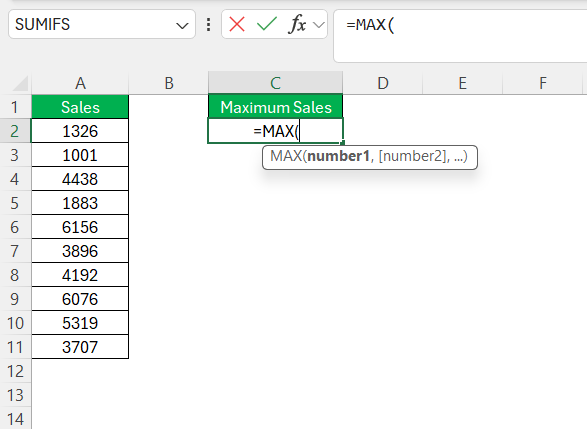Select cell with value 6156

[80, 227]
